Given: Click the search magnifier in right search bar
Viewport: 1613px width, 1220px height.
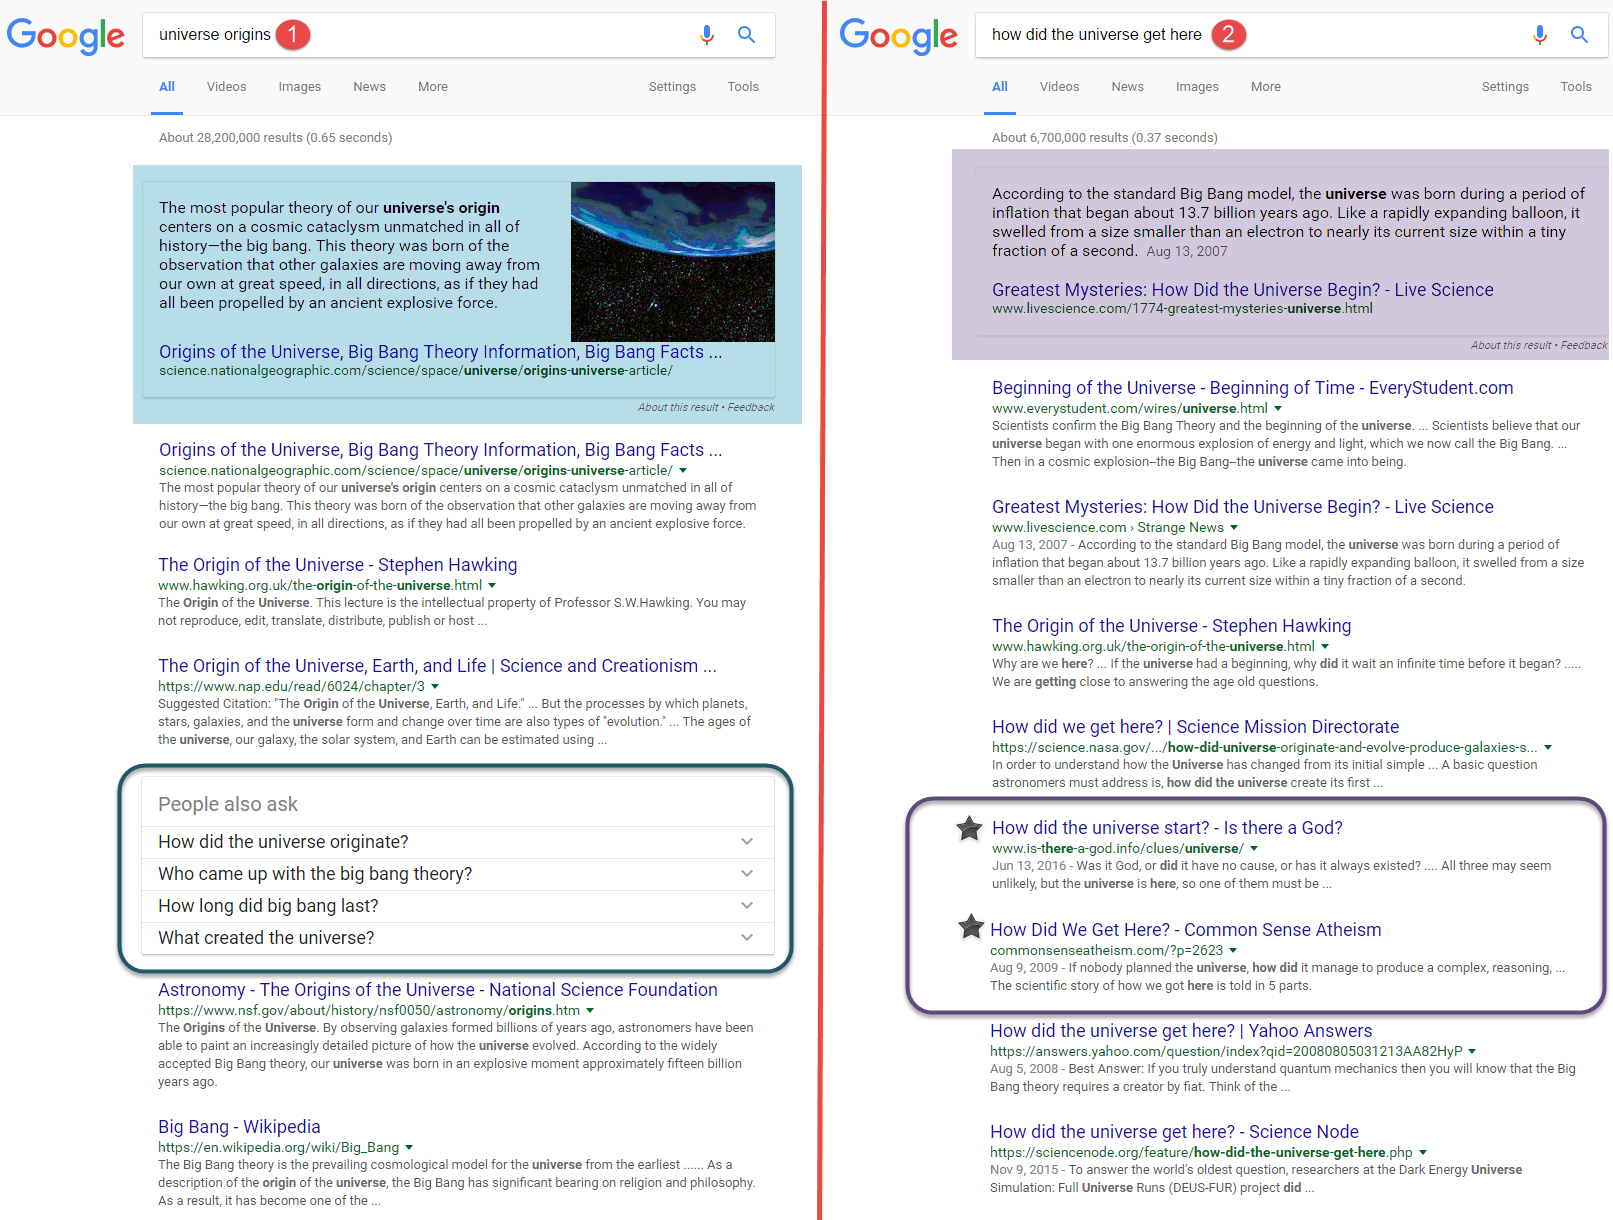Looking at the screenshot, I should coord(1579,35).
